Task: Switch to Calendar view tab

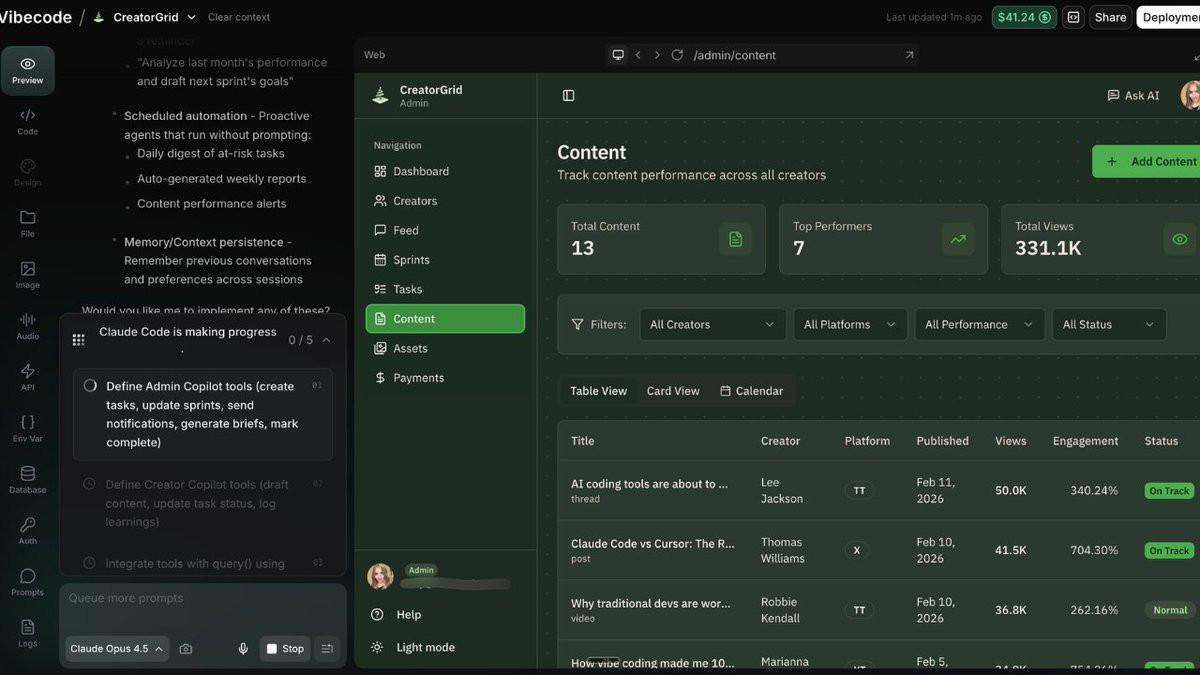Action: [x=752, y=391]
